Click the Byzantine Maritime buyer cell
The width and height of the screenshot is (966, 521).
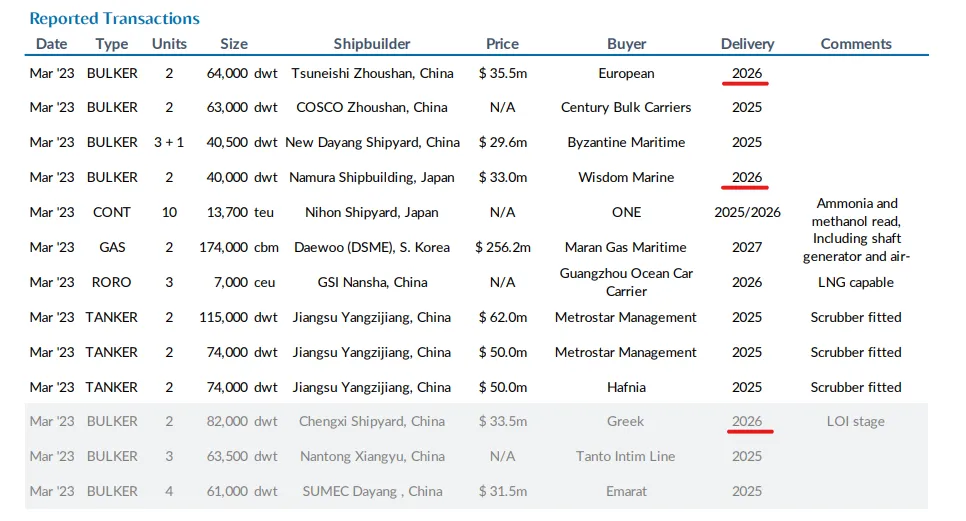pos(626,142)
